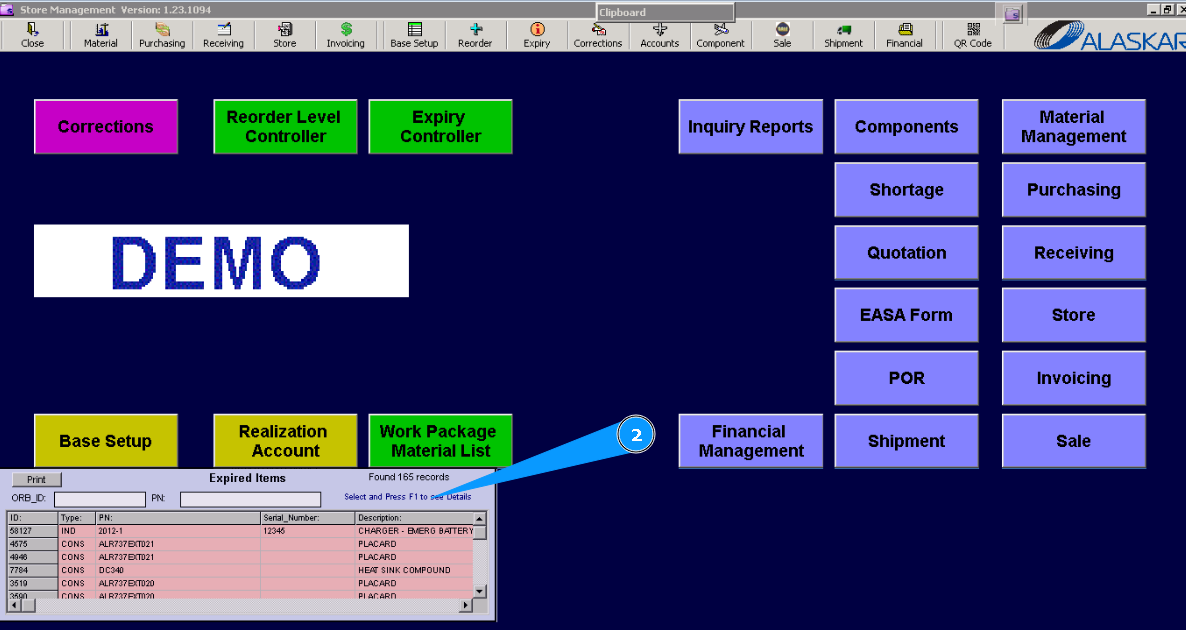
Task: Click CHARGER - EMERG BATTERY description
Action: coord(414,531)
